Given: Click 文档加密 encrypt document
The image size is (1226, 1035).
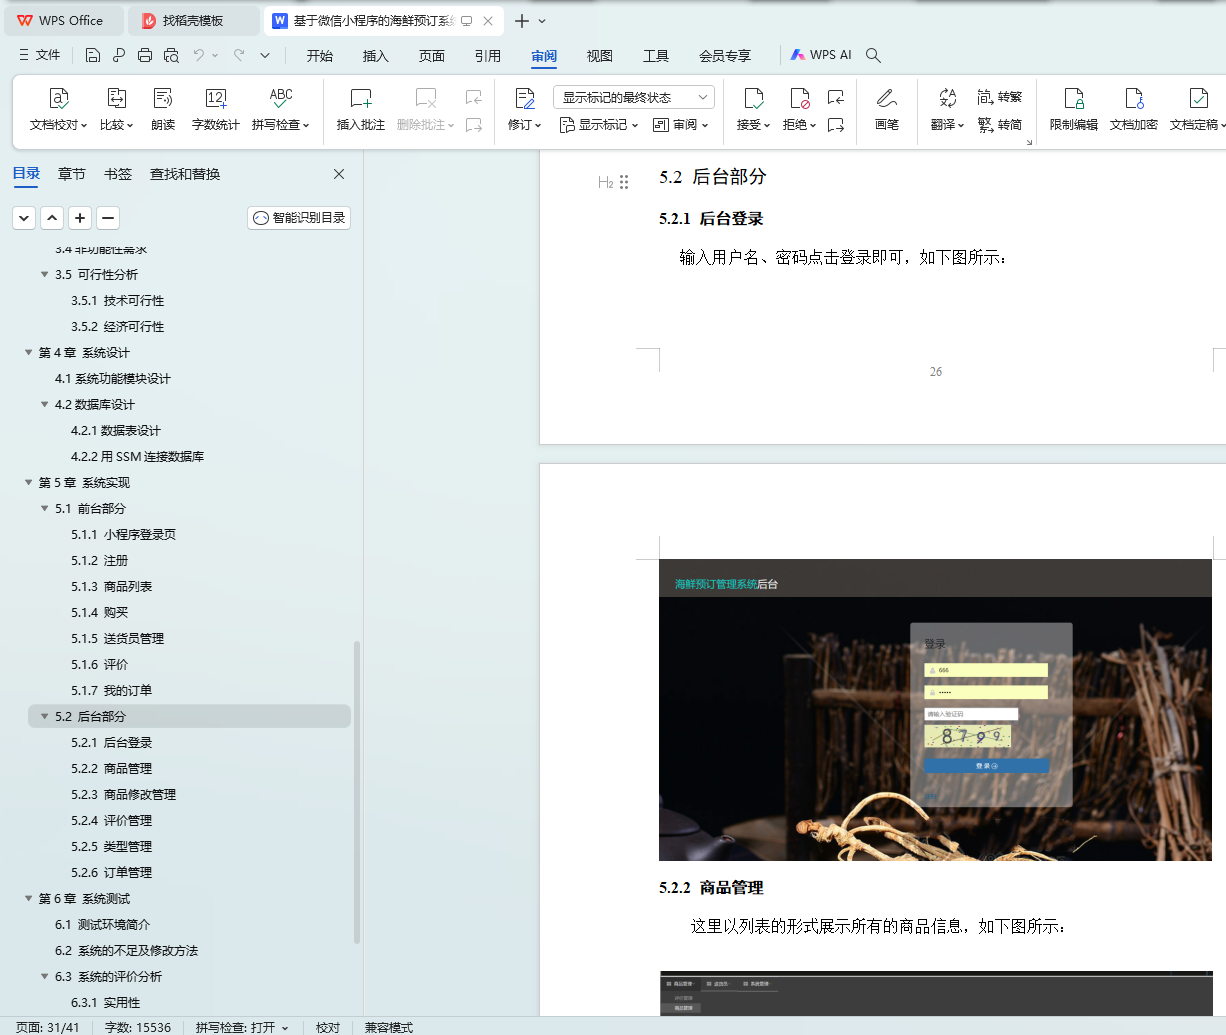Looking at the screenshot, I should coord(1134,110).
